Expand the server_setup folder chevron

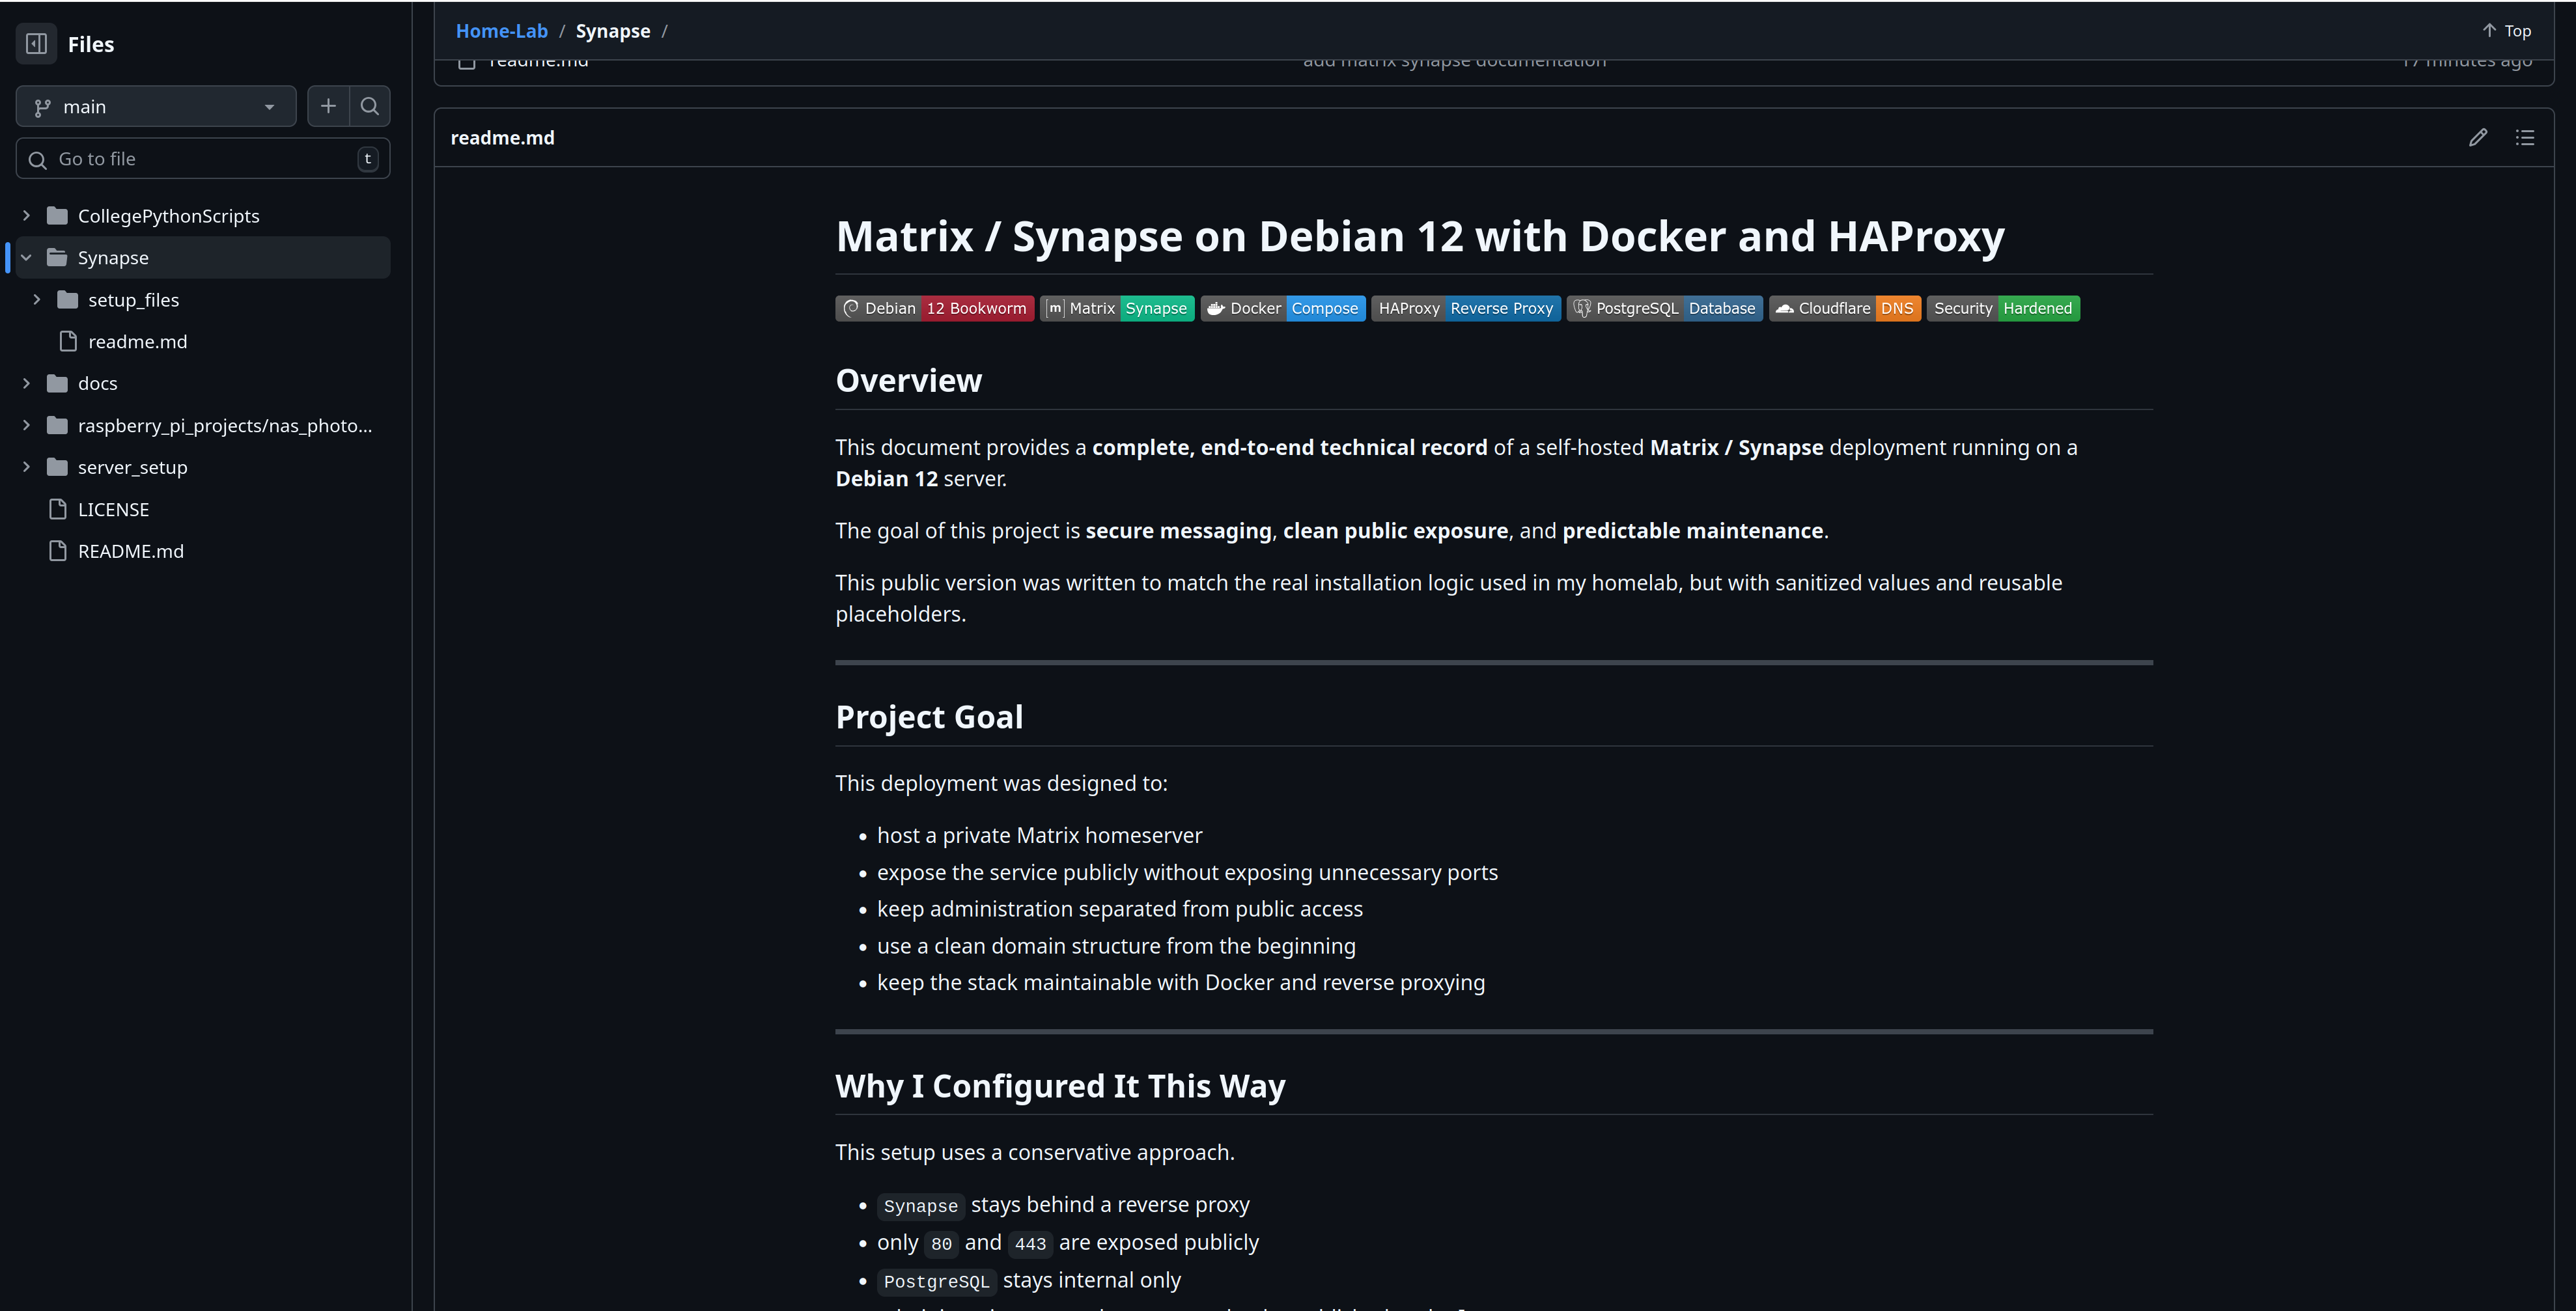pos(27,467)
